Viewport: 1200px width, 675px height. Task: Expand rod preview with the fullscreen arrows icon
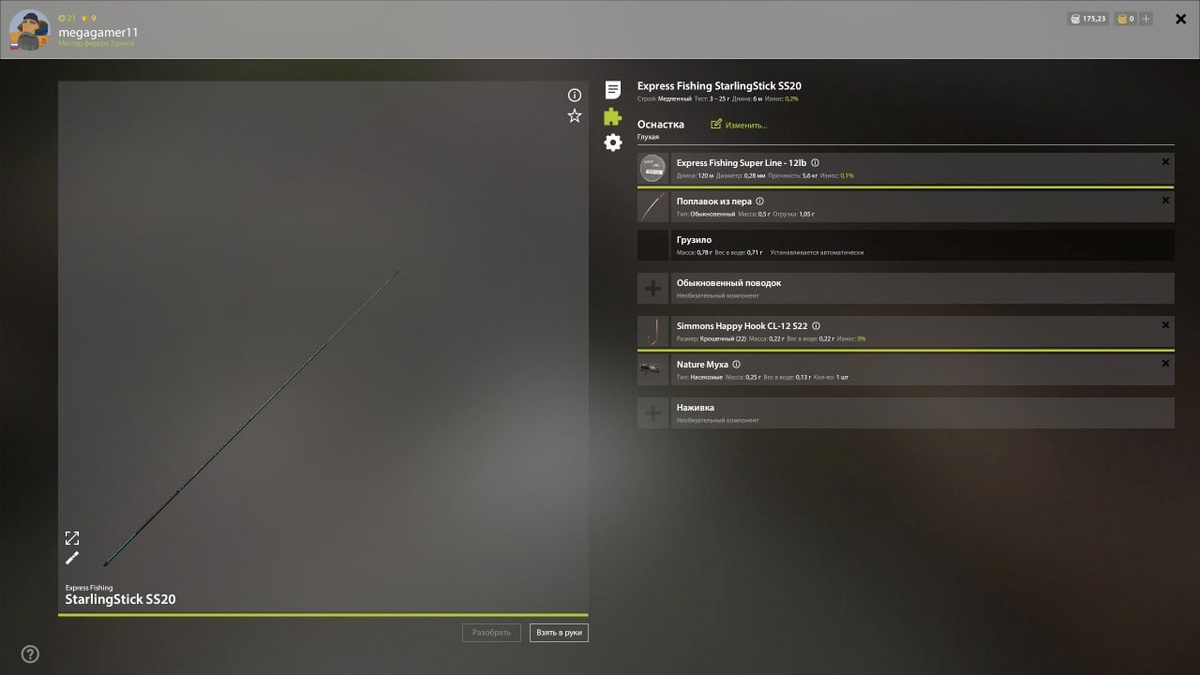(72, 538)
